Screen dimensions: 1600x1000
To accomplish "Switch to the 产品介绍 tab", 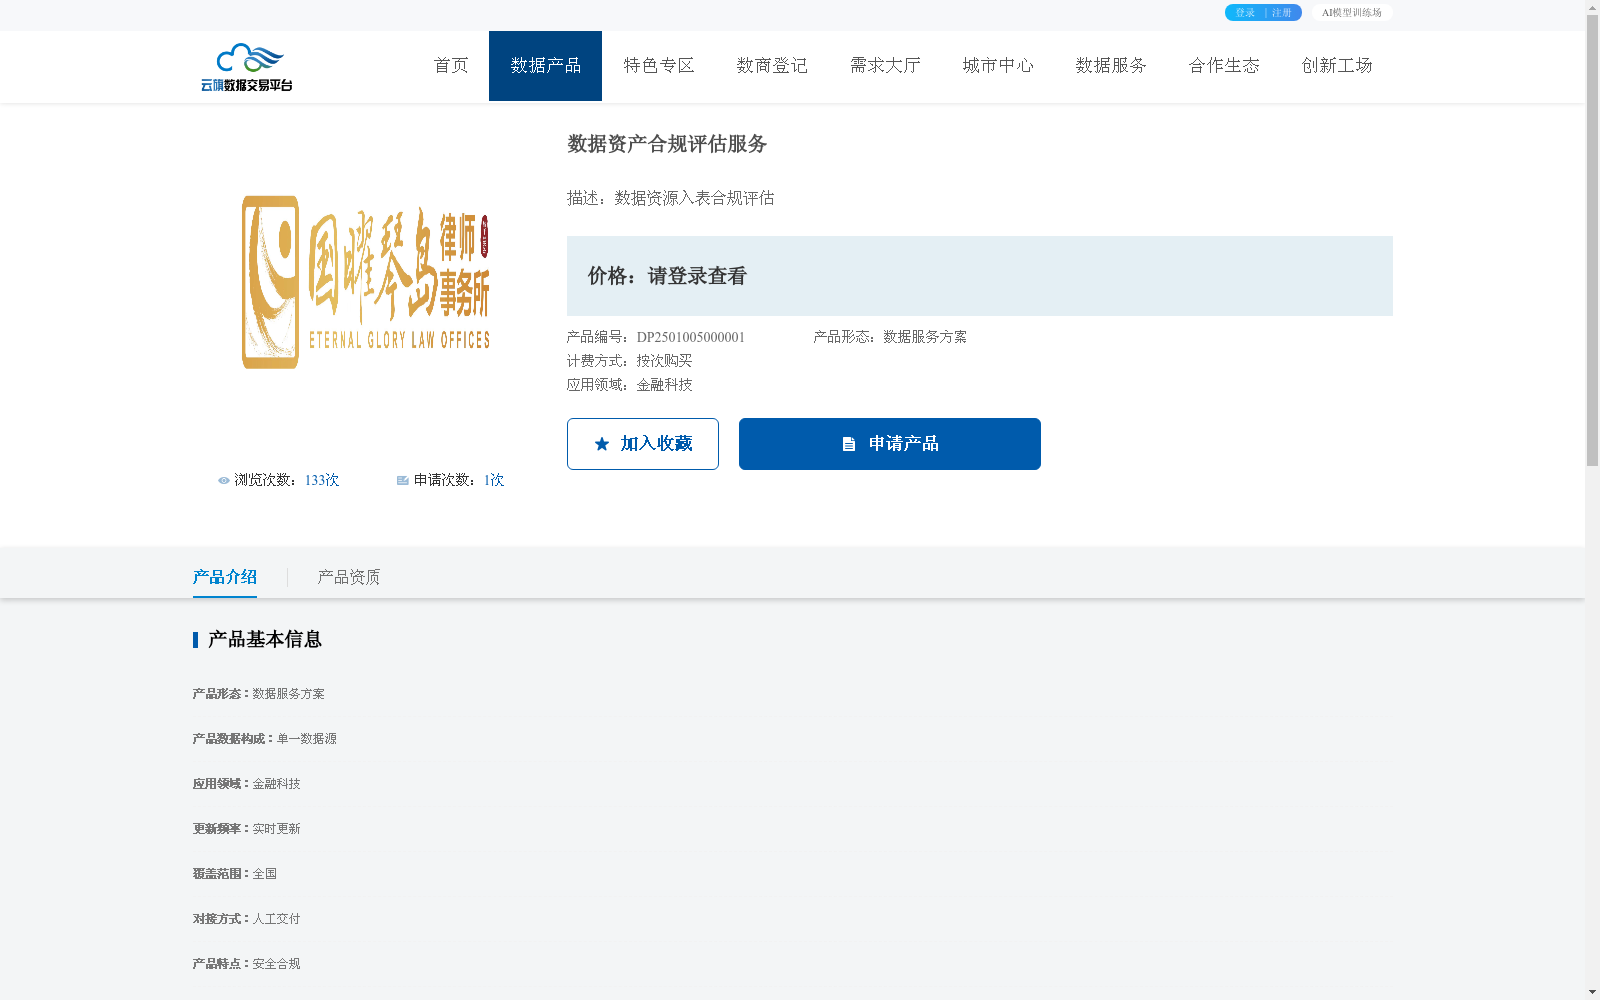I will 225,577.
